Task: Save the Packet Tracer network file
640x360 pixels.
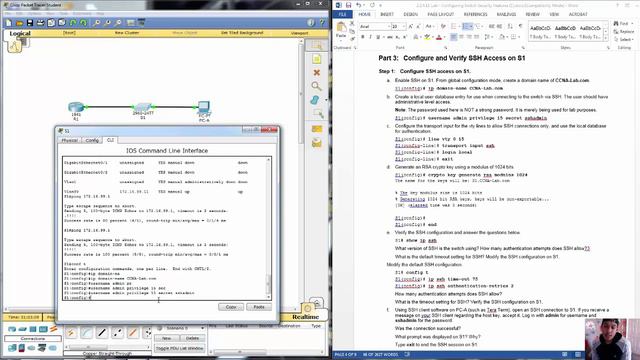Action: (30, 23)
